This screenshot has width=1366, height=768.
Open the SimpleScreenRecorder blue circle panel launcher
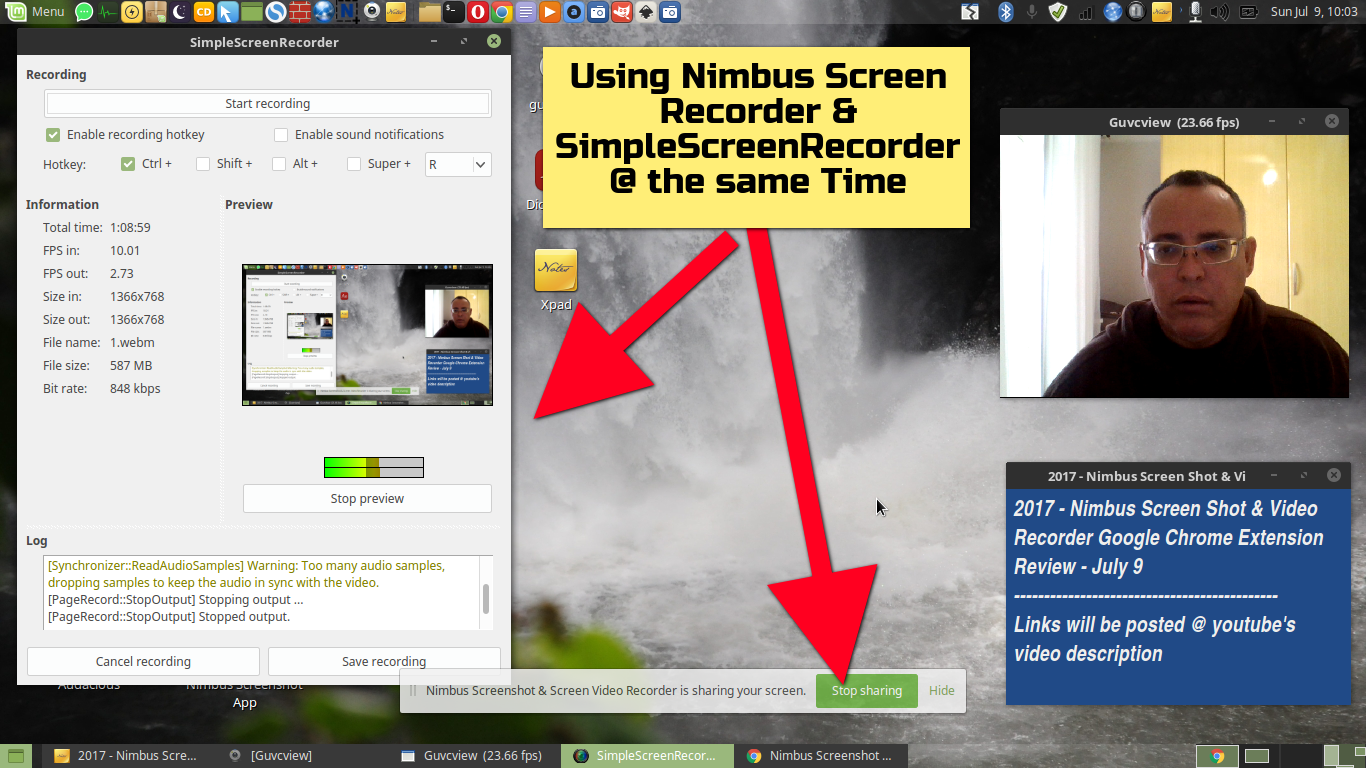[276, 12]
